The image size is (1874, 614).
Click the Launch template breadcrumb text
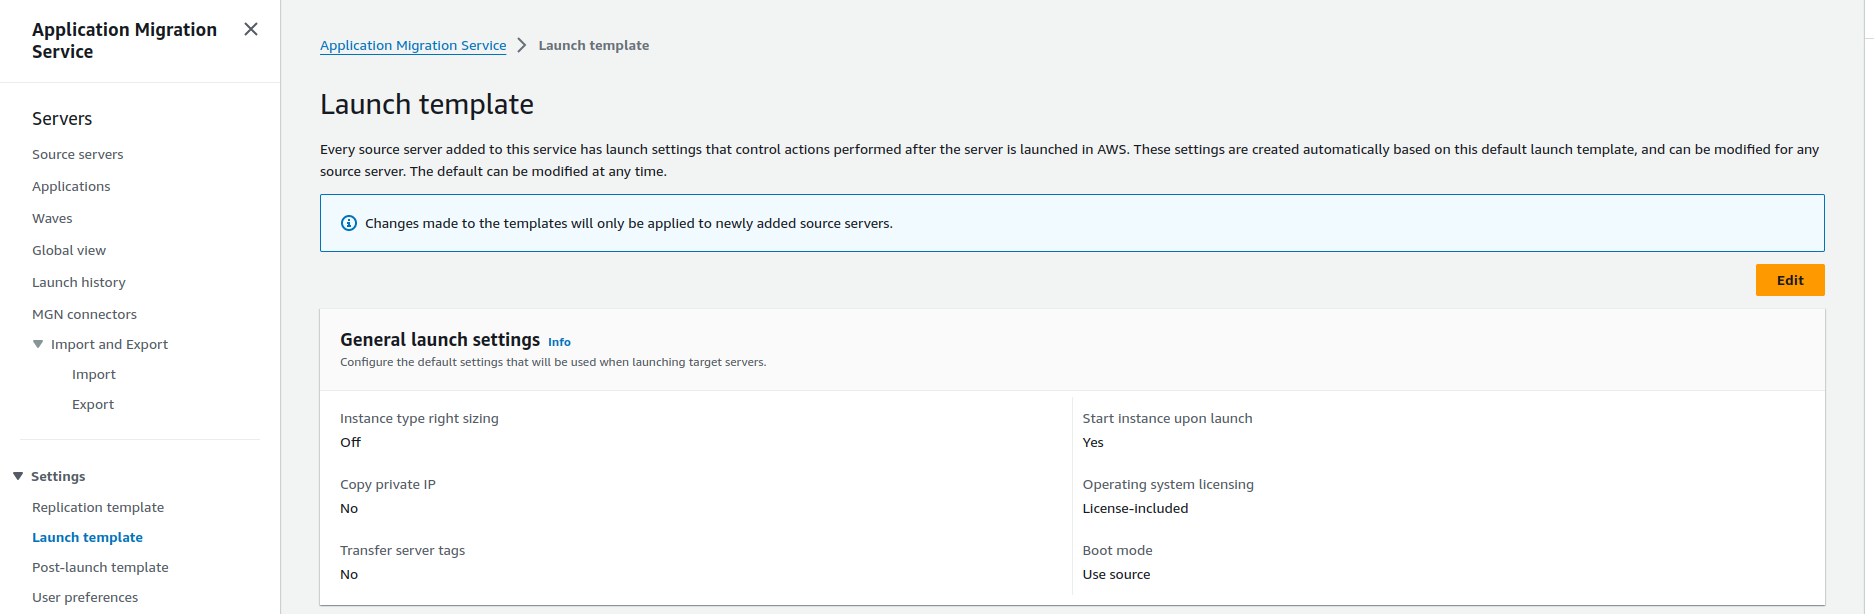point(594,45)
